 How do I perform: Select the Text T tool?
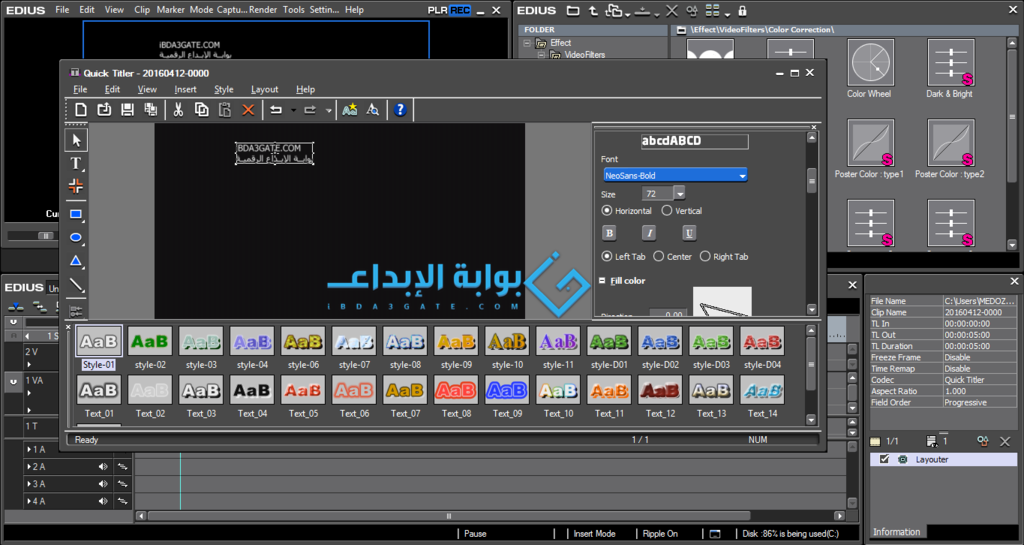pyautogui.click(x=76, y=163)
